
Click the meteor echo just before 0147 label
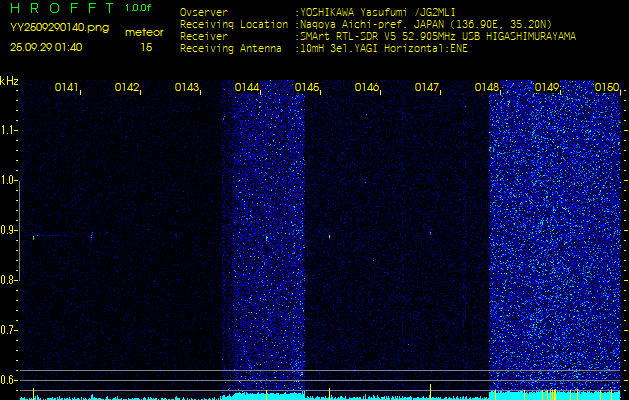click(x=430, y=232)
